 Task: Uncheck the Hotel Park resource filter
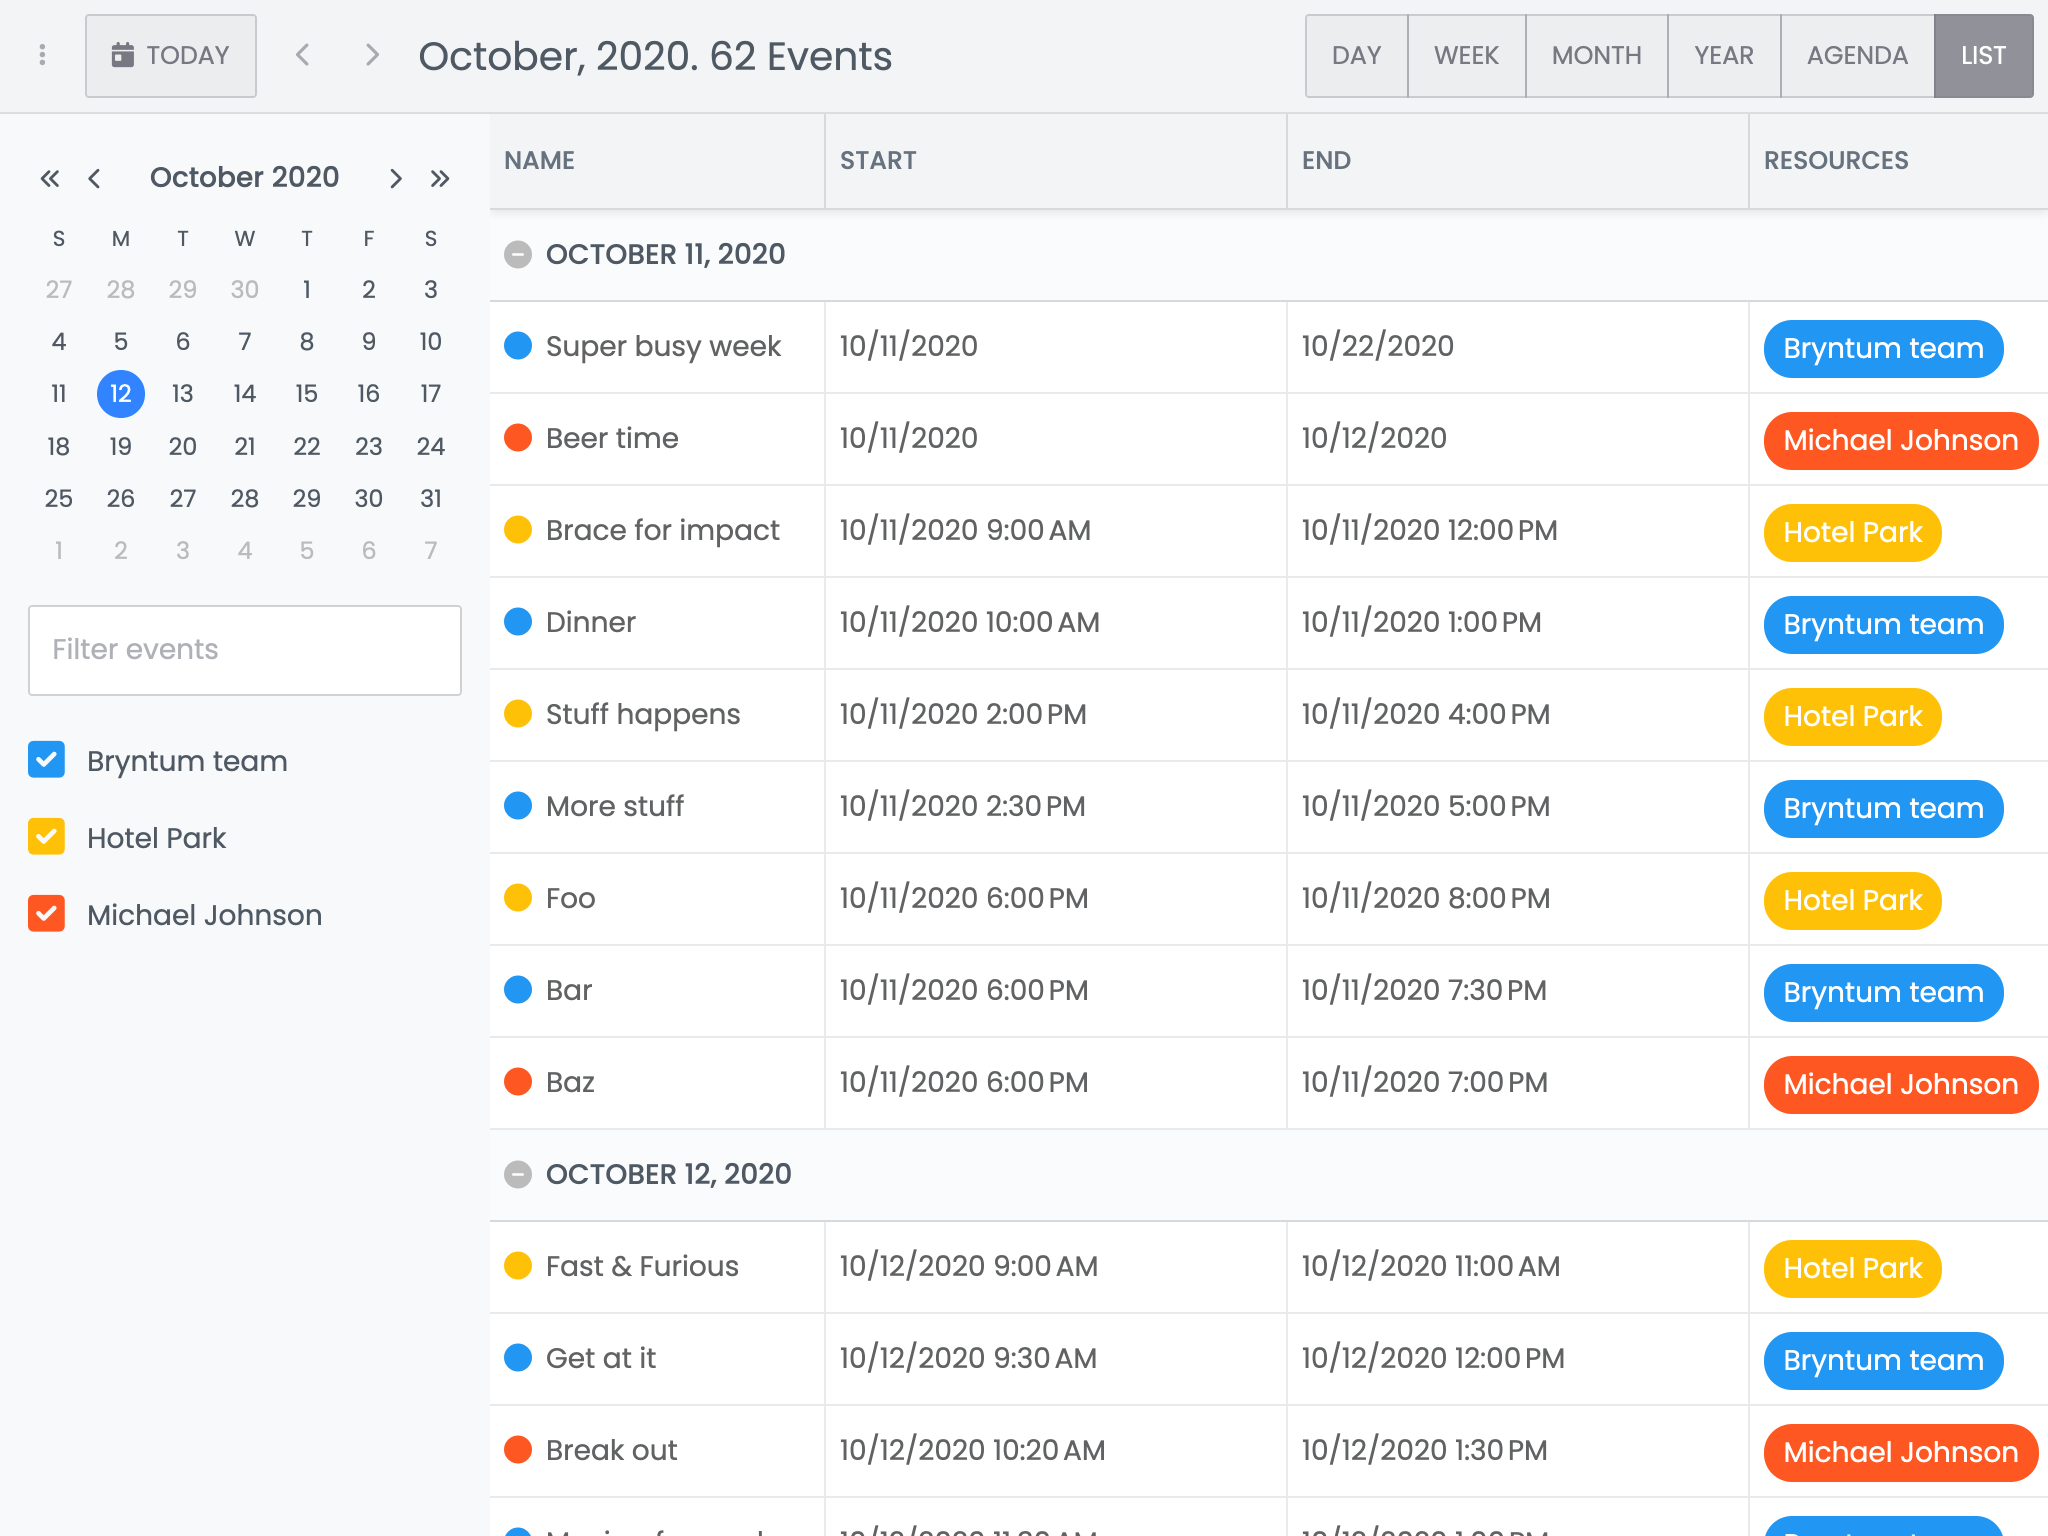click(46, 837)
